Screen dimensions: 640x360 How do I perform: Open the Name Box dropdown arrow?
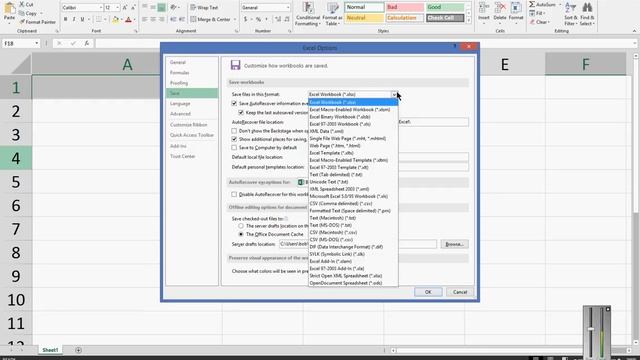[36, 43]
